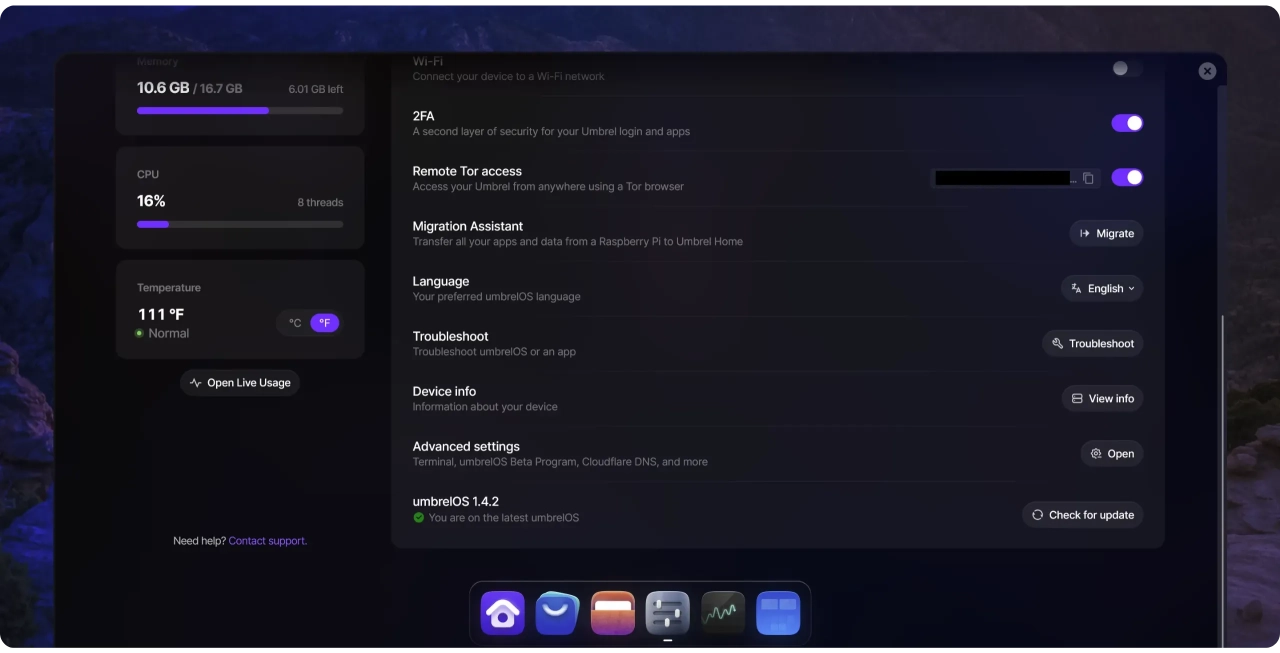The width and height of the screenshot is (1280, 653).
Task: Open Live Usage monitor icon in dock
Action: click(722, 613)
